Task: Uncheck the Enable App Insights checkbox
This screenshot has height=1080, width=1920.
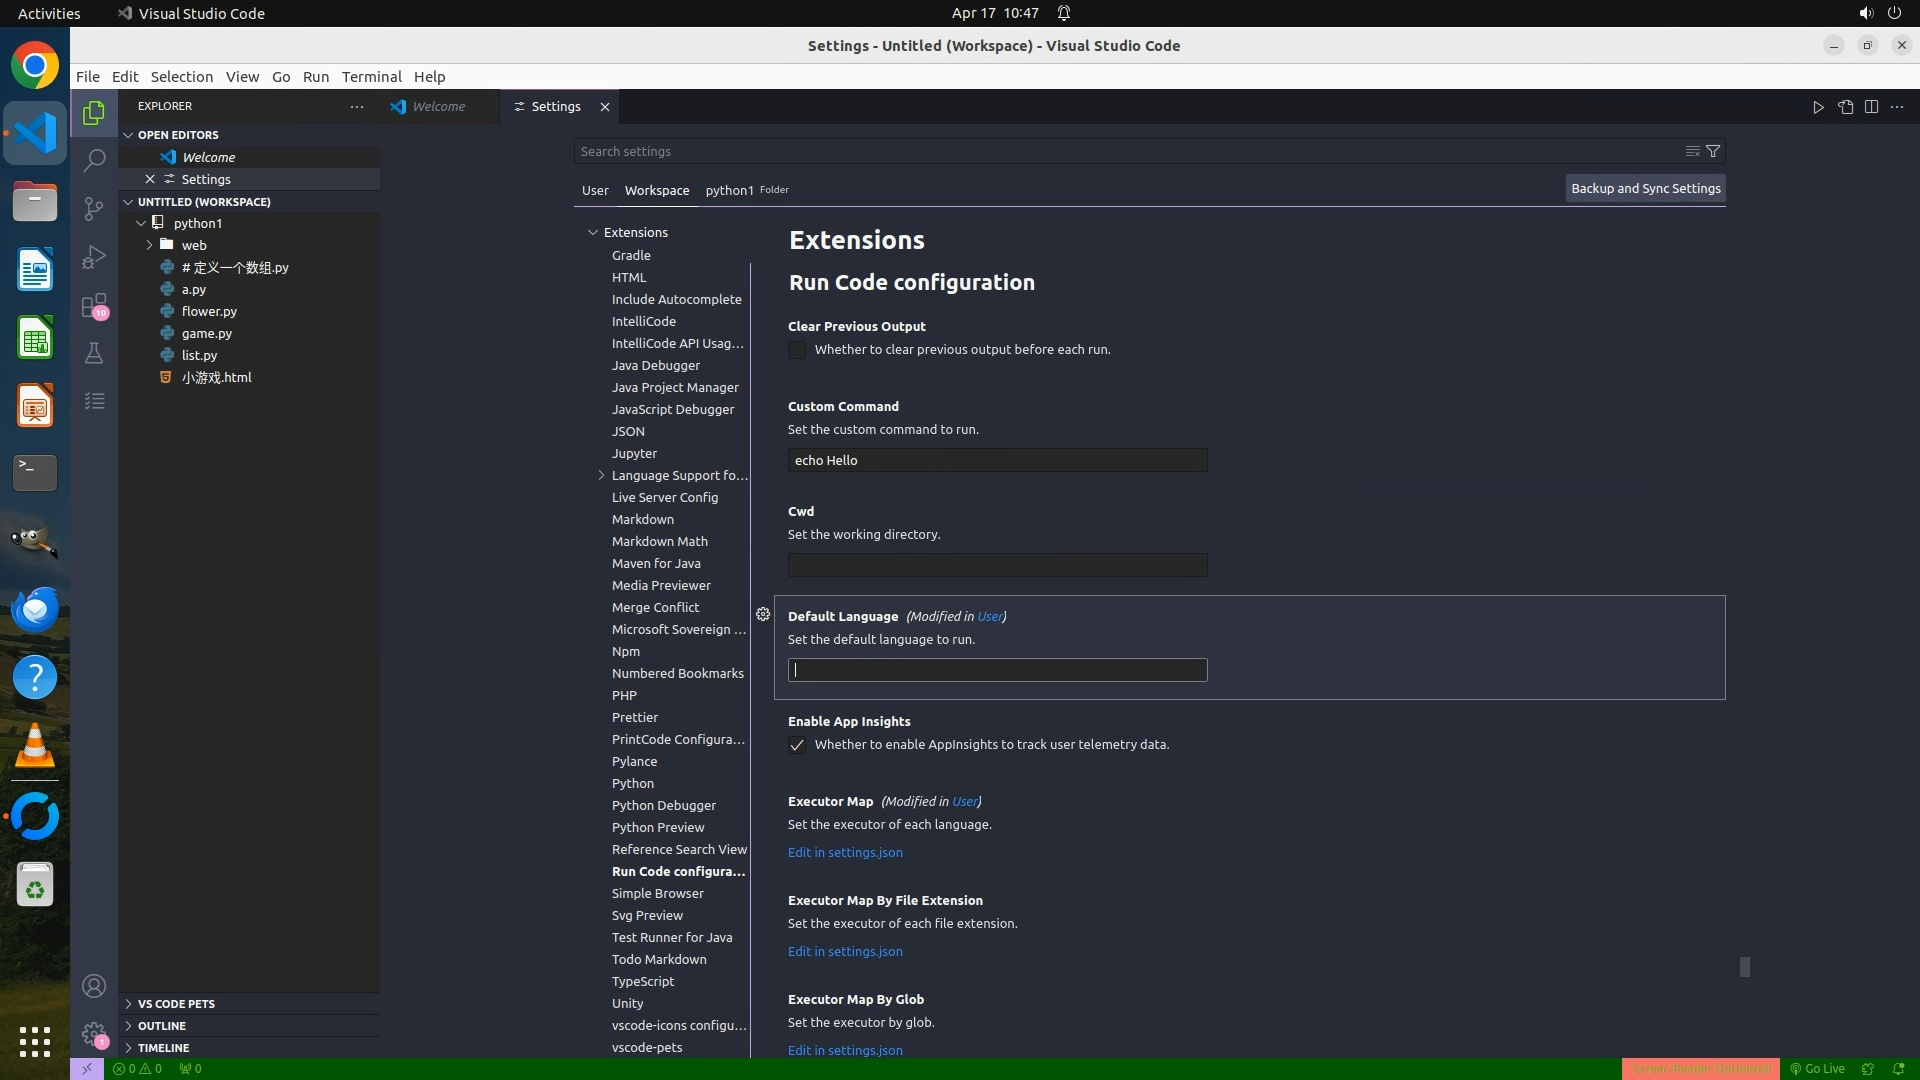Action: coord(797,745)
